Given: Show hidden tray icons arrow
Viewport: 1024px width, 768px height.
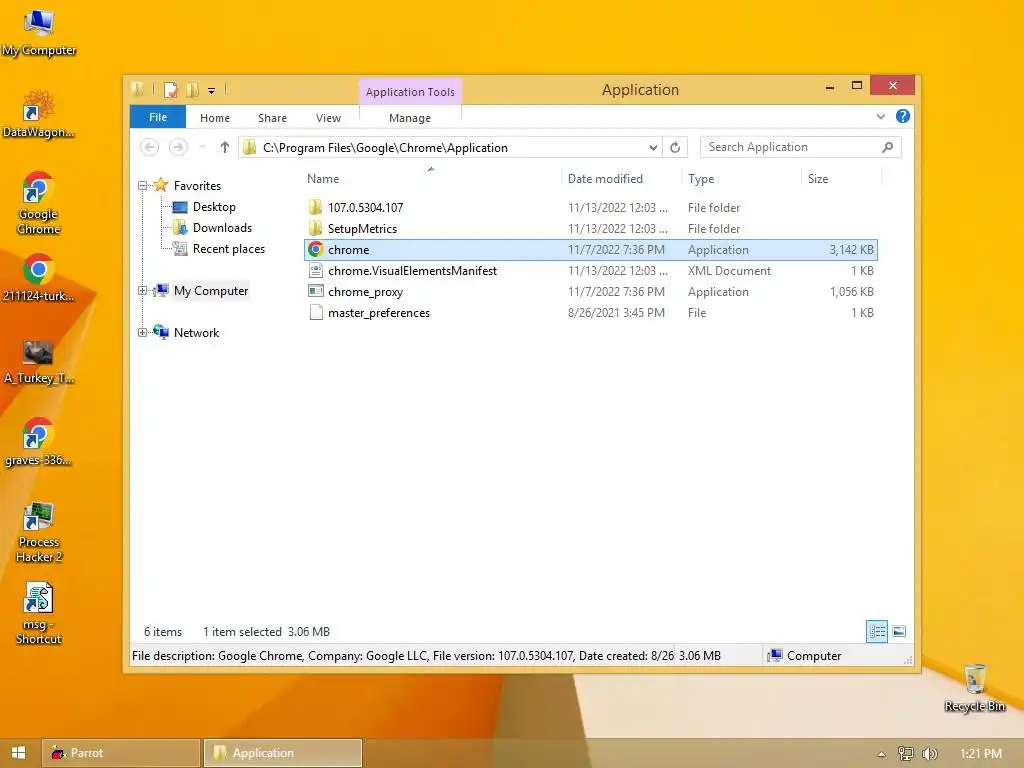Looking at the screenshot, I should [x=882, y=754].
